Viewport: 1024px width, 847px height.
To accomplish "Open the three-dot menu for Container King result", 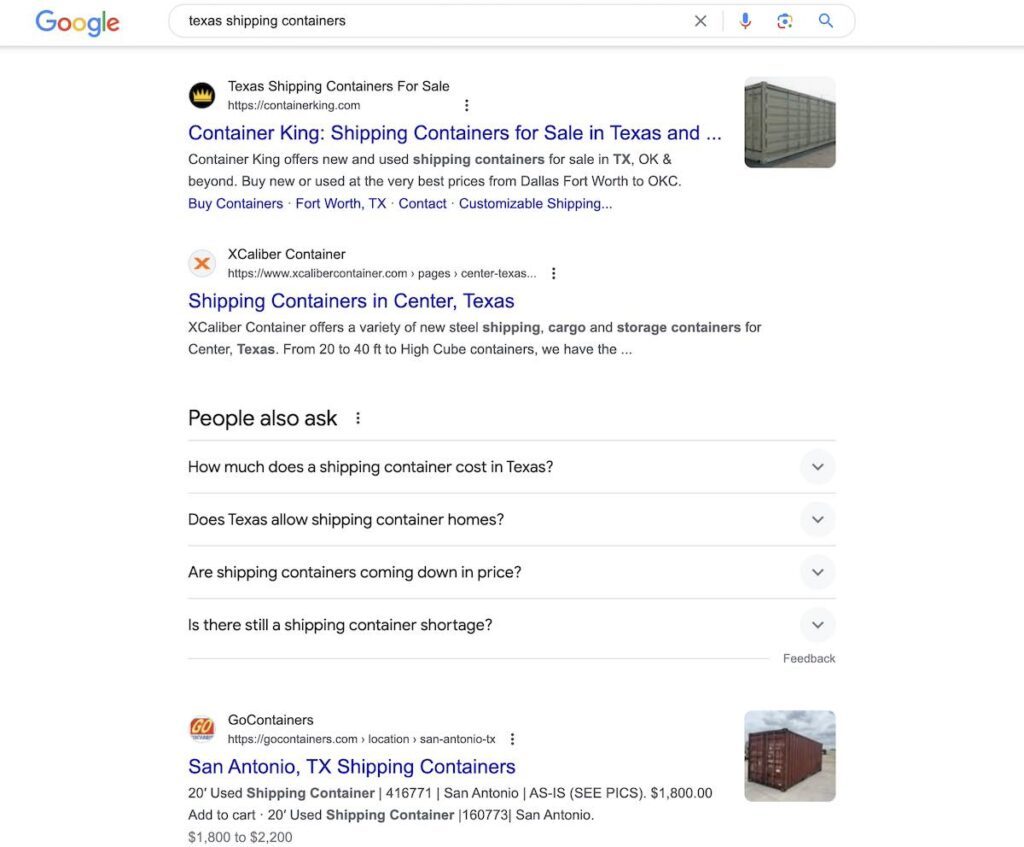I will click(x=467, y=105).
